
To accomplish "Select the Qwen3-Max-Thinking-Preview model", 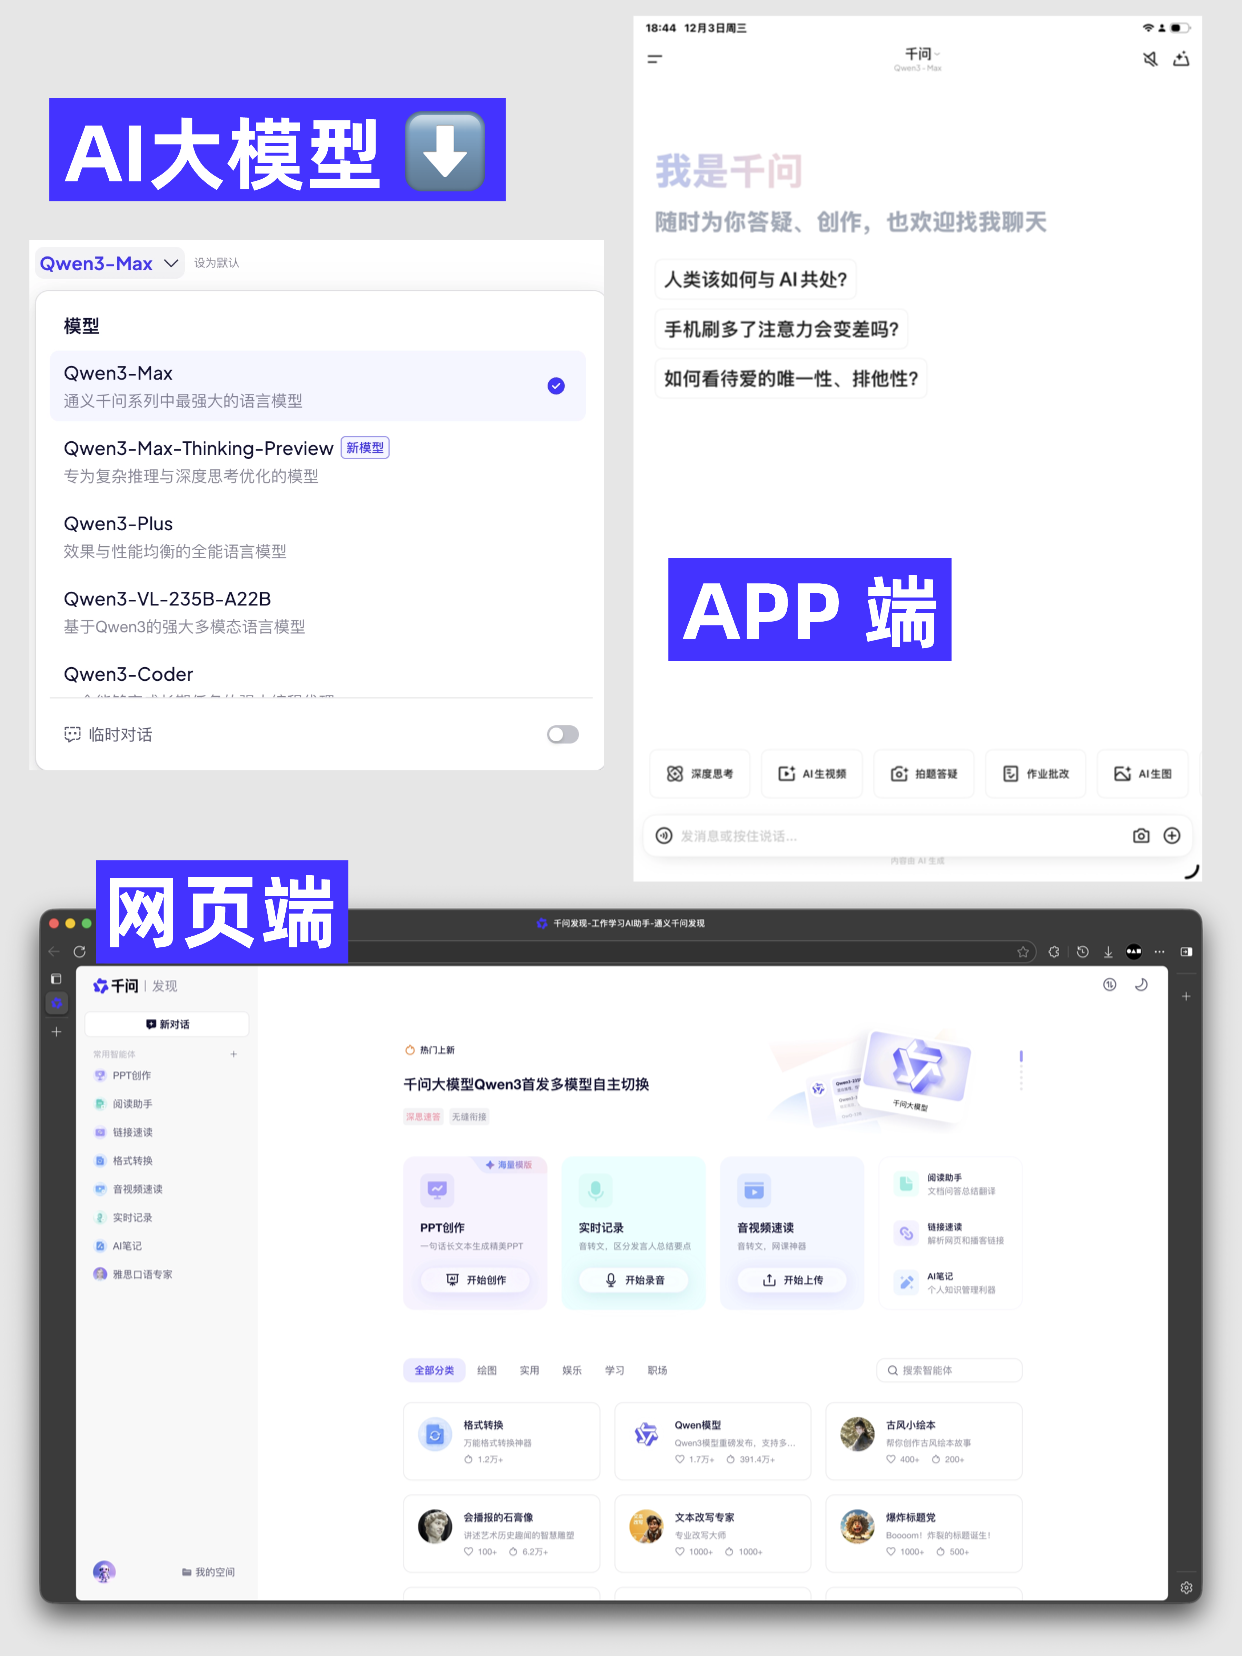I will click(317, 461).
